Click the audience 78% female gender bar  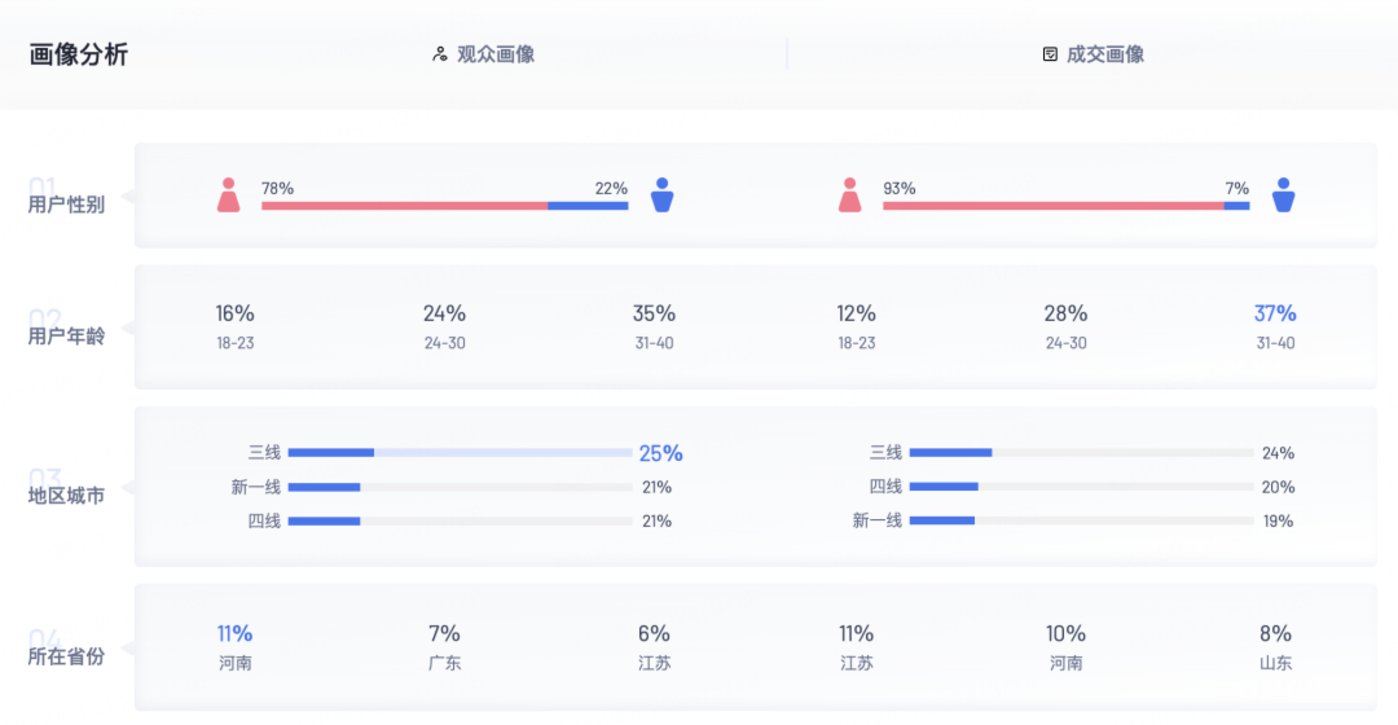click(x=404, y=206)
